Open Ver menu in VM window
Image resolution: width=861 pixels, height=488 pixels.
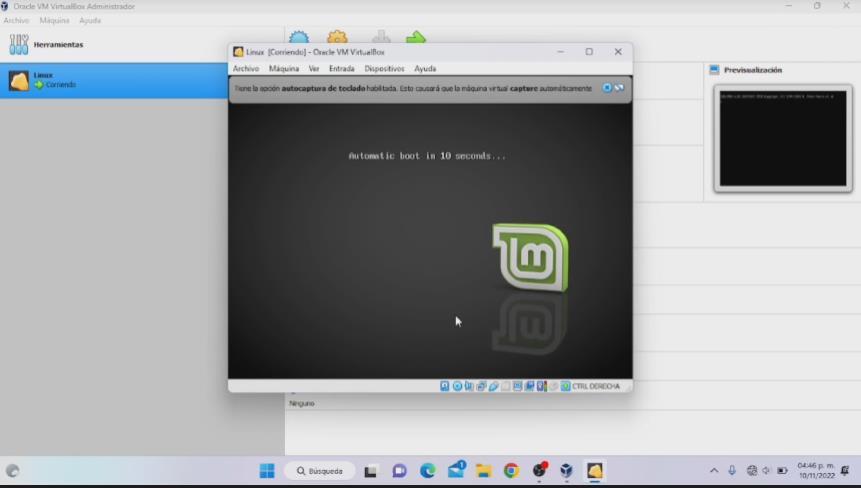pos(314,69)
